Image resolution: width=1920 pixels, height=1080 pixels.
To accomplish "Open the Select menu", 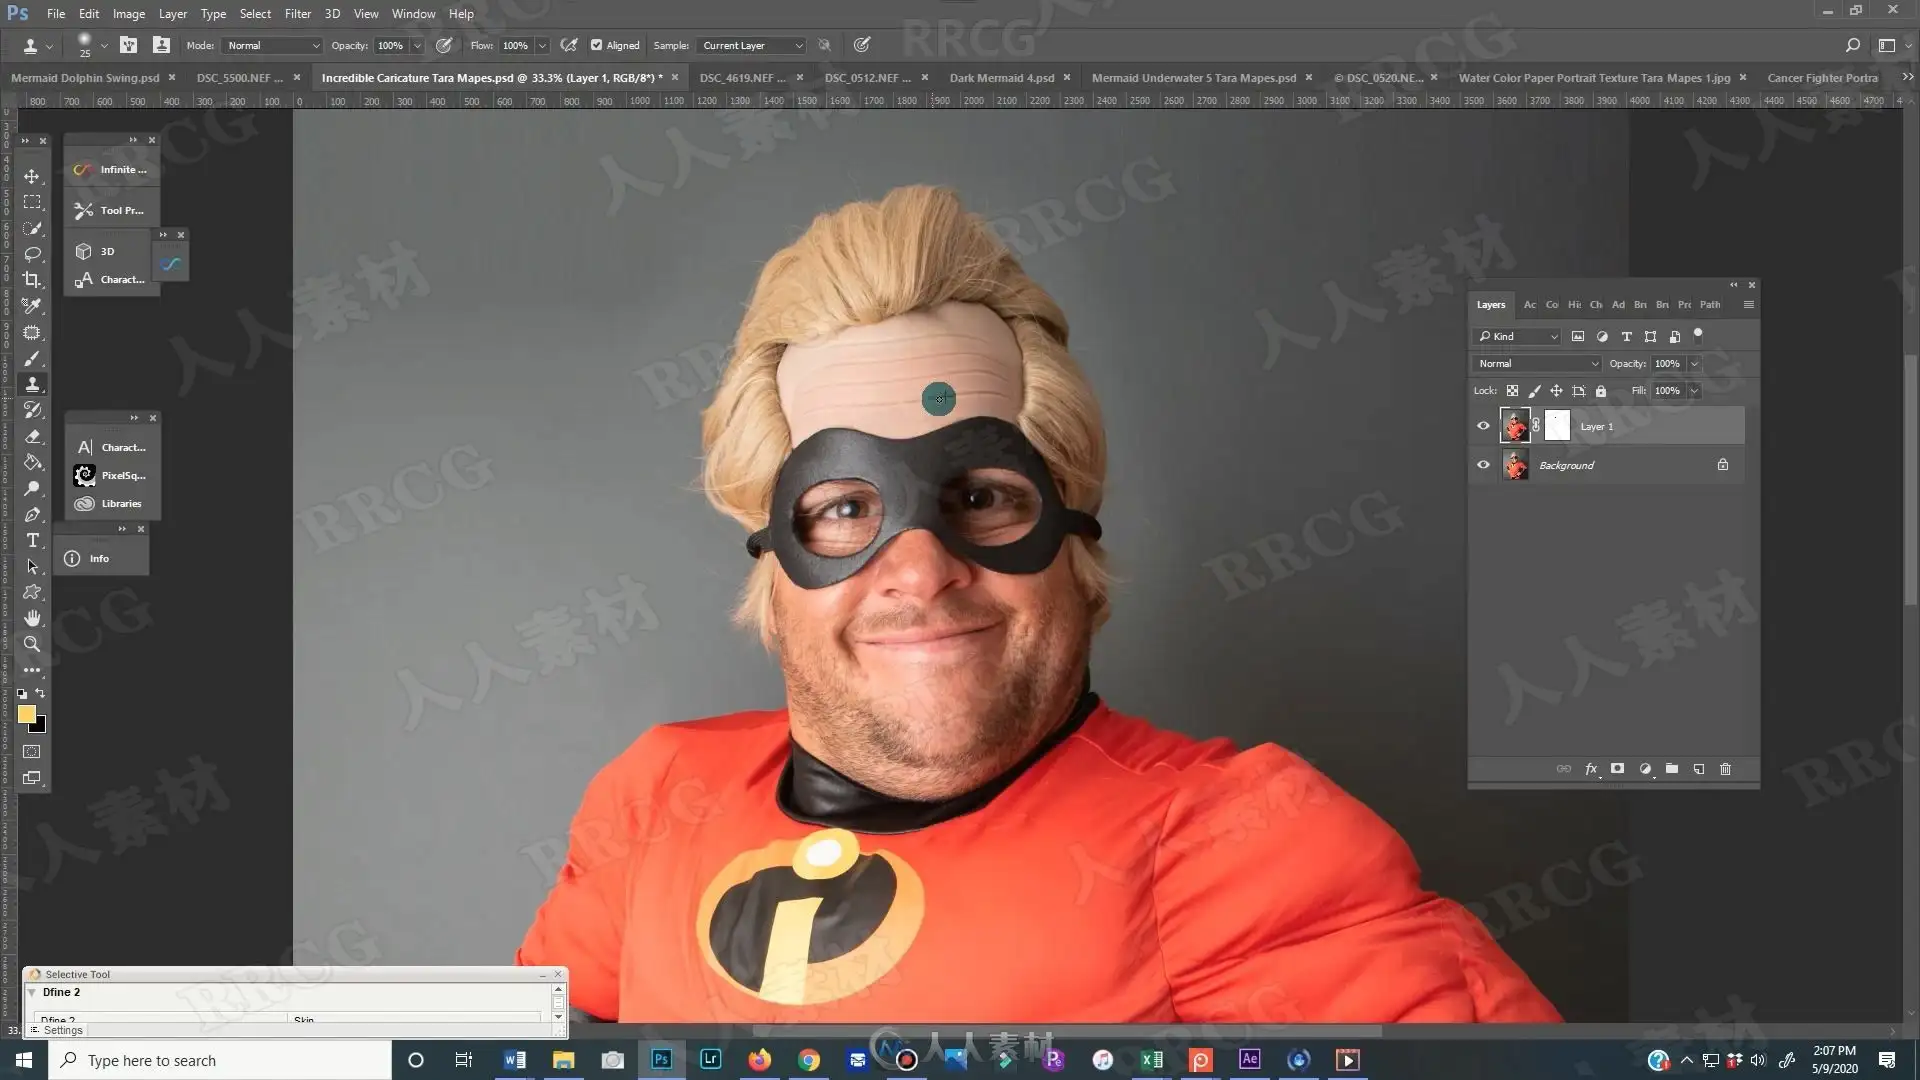I will (255, 14).
